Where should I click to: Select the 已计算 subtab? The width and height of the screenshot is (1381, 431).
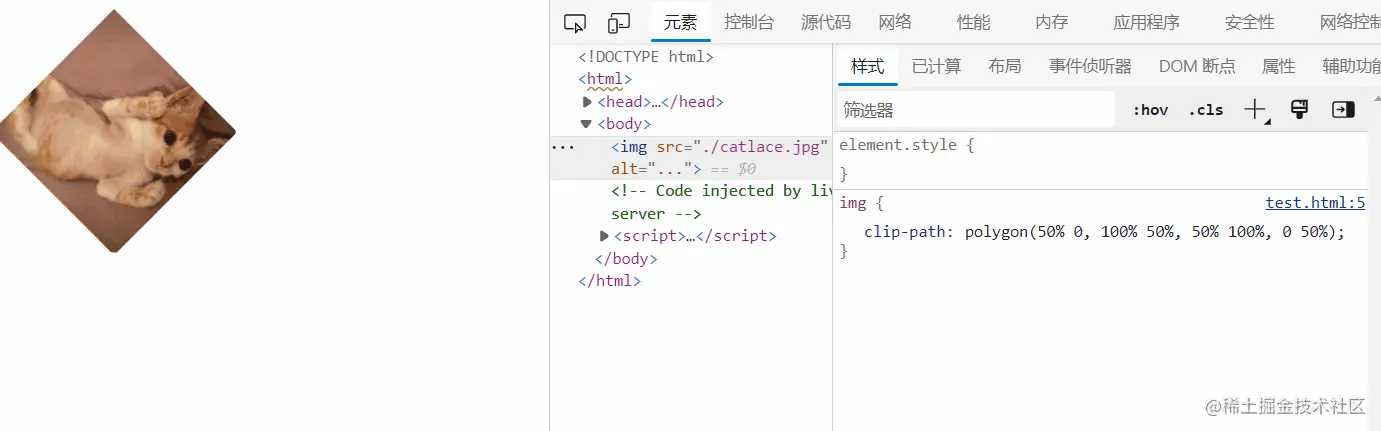tap(937, 66)
